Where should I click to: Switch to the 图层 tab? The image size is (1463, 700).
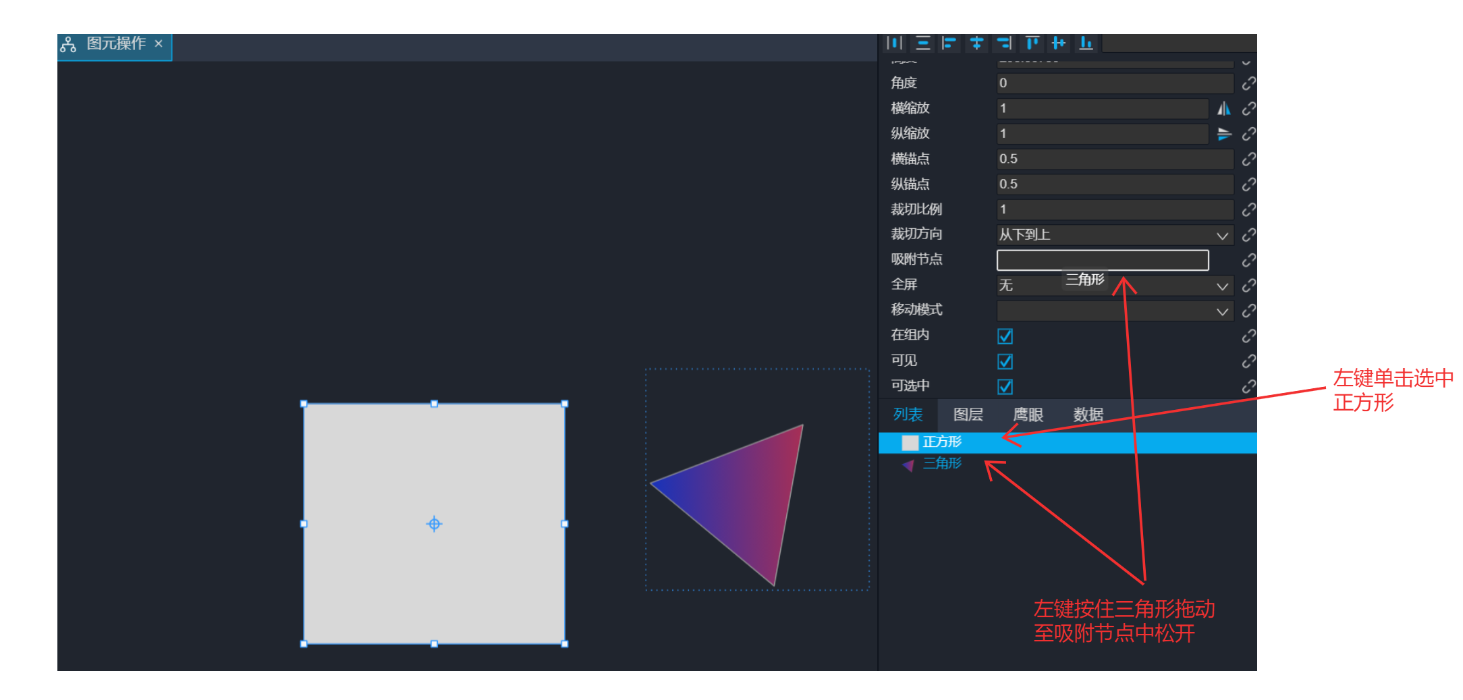968,415
